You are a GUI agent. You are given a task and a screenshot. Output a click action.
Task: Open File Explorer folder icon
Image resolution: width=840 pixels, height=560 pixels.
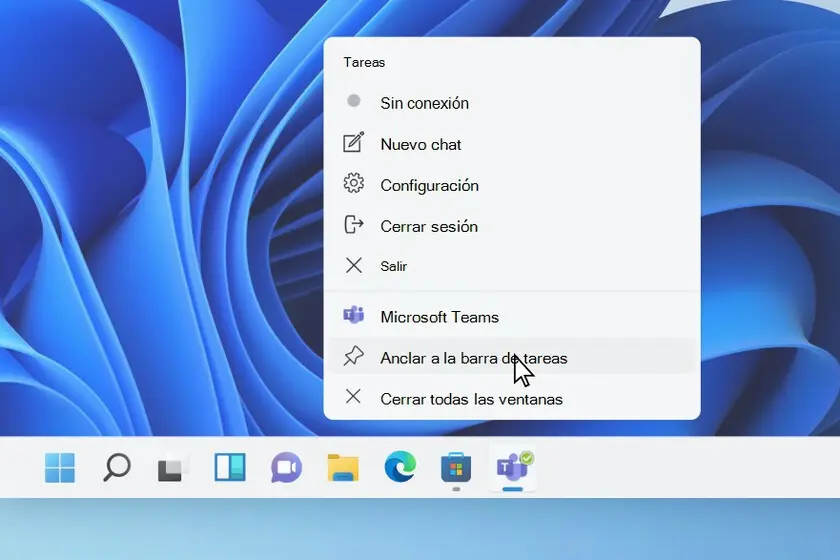point(343,468)
